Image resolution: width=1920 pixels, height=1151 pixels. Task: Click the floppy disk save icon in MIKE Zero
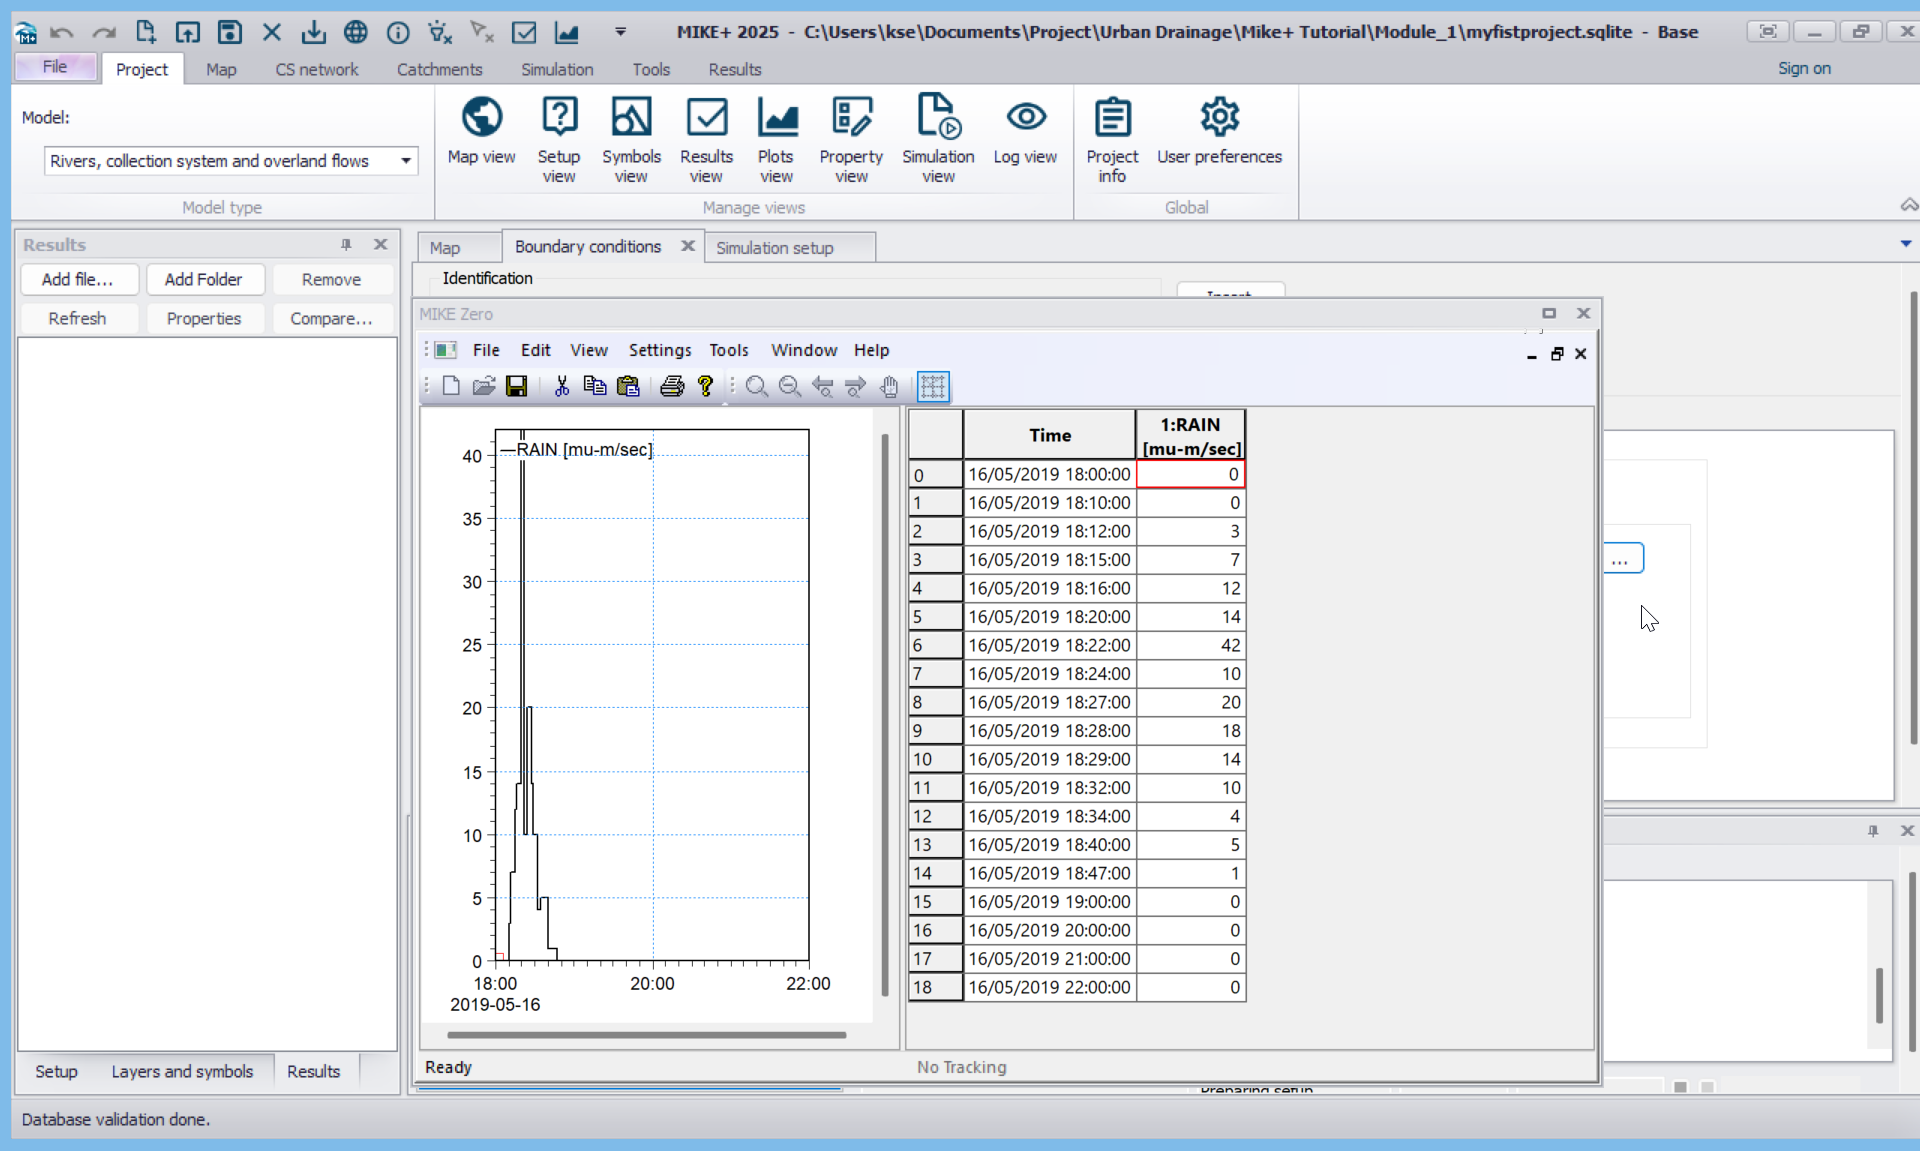(516, 386)
